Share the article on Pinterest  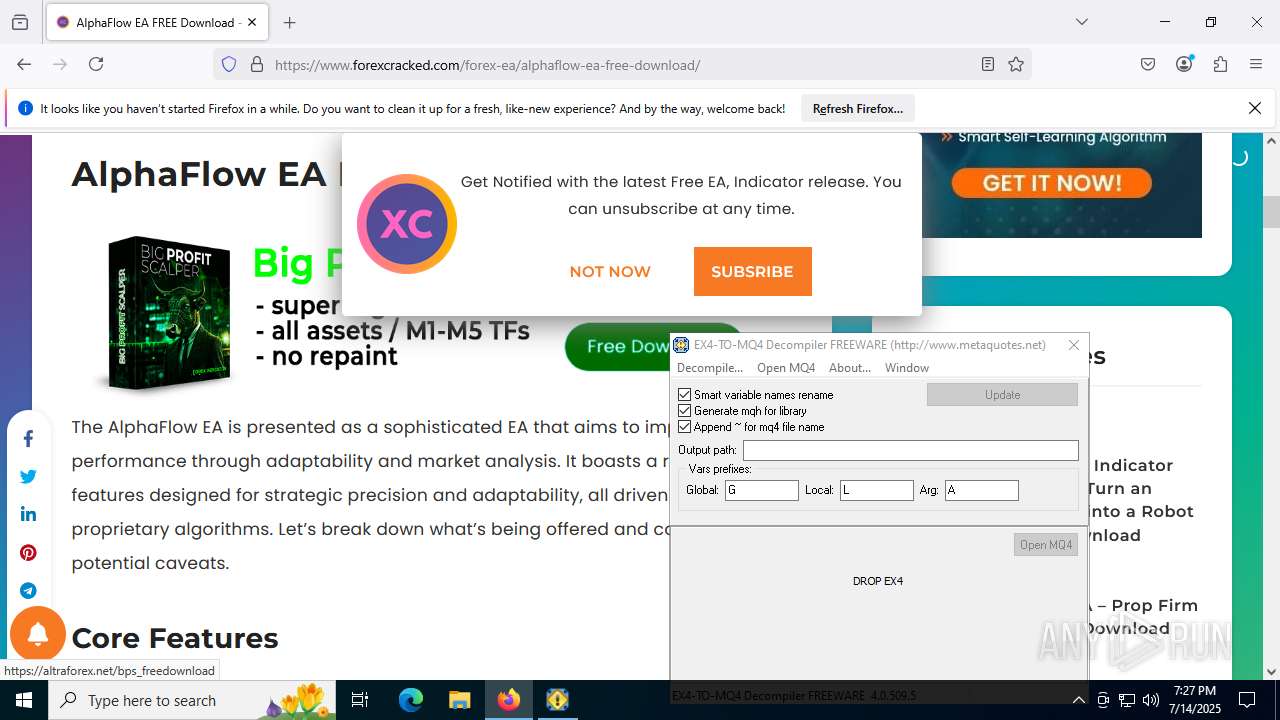click(x=28, y=552)
